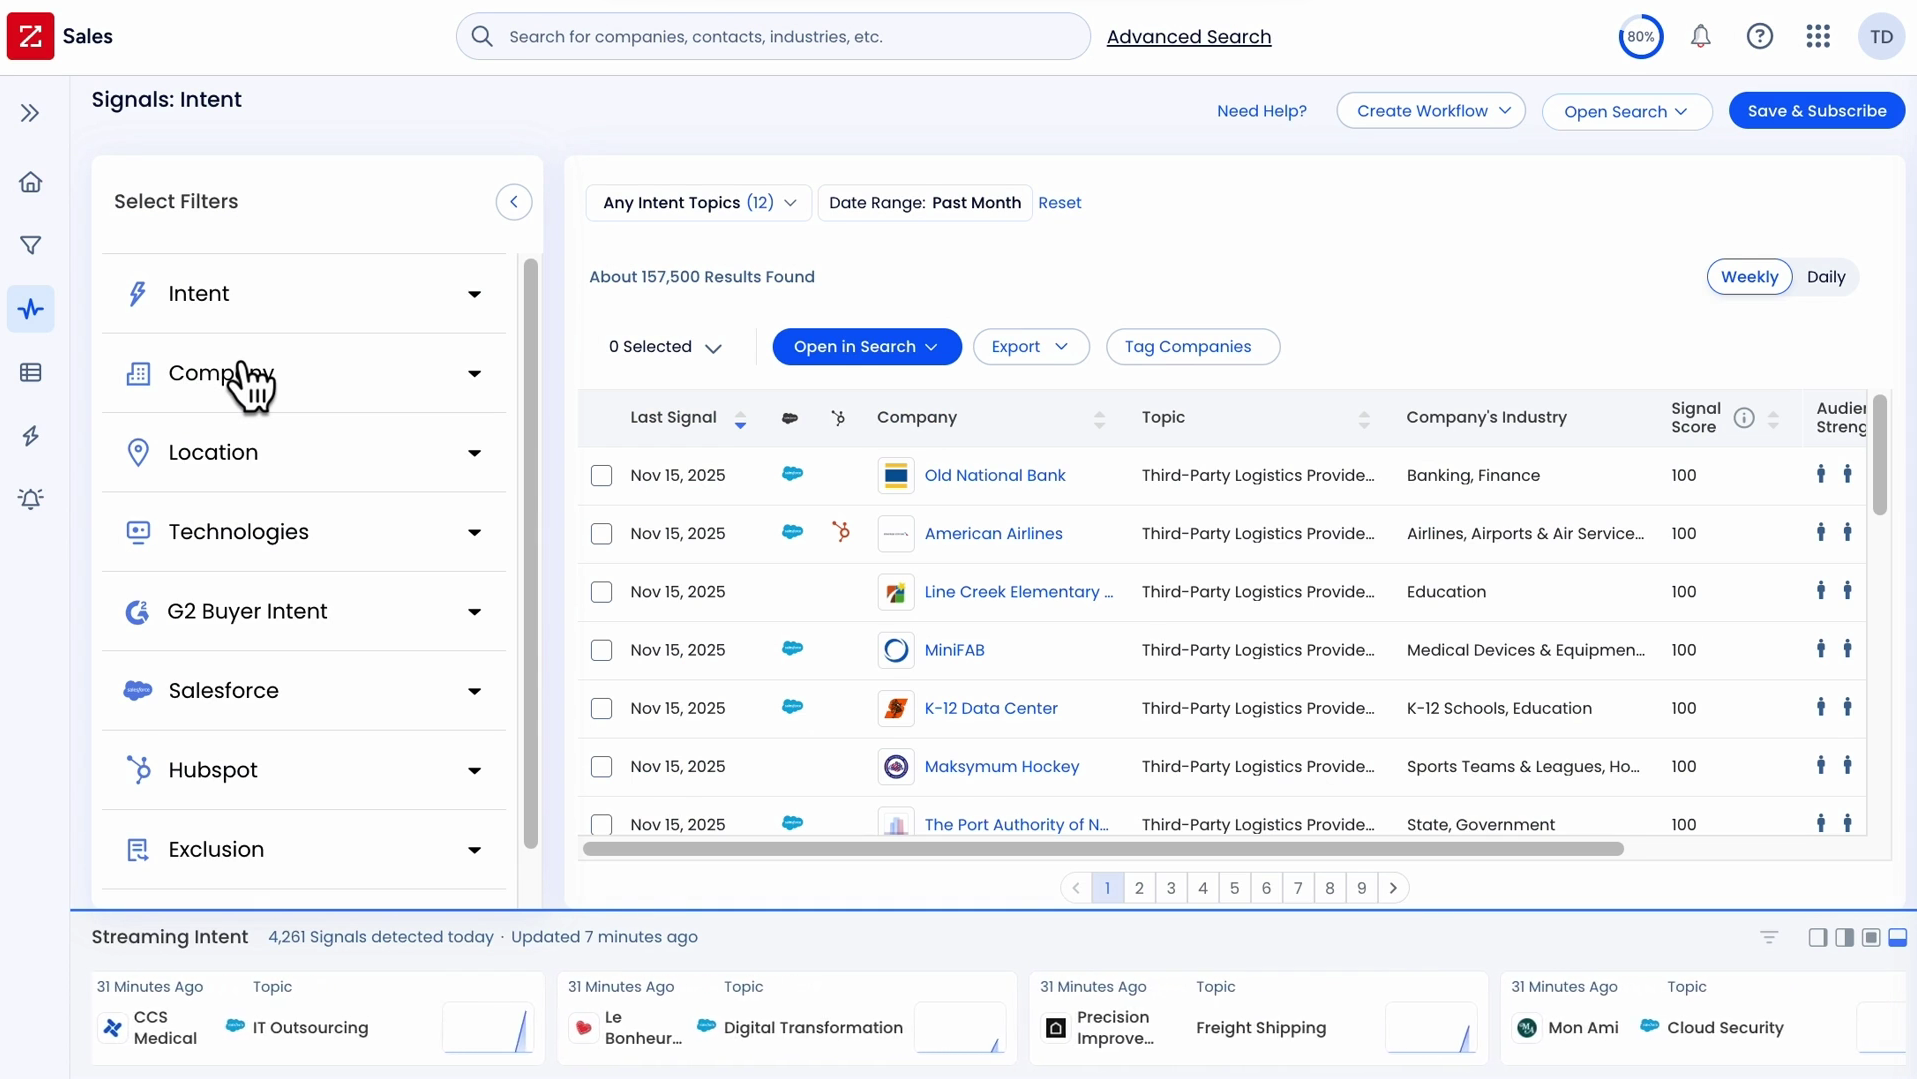Open the Open Search dropdown

click(x=1627, y=112)
